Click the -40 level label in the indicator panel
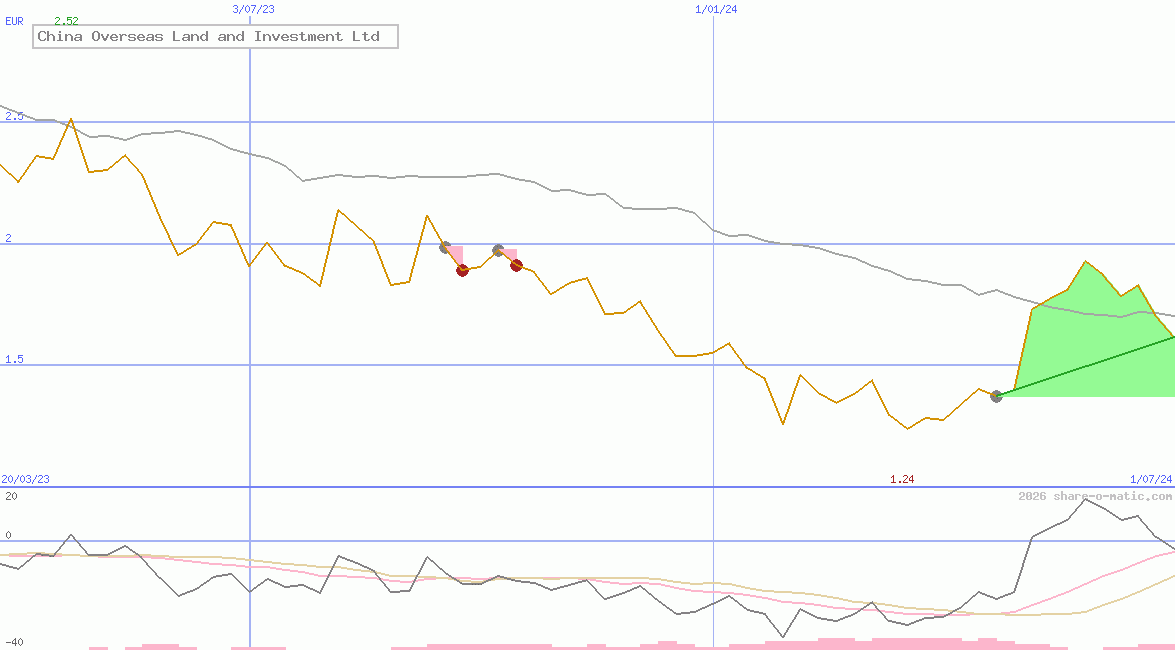Image resolution: width=1175 pixels, height=650 pixels. [14, 642]
